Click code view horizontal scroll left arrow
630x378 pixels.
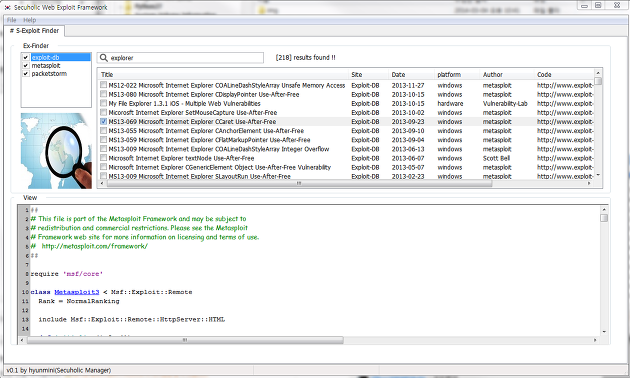tap(22, 340)
